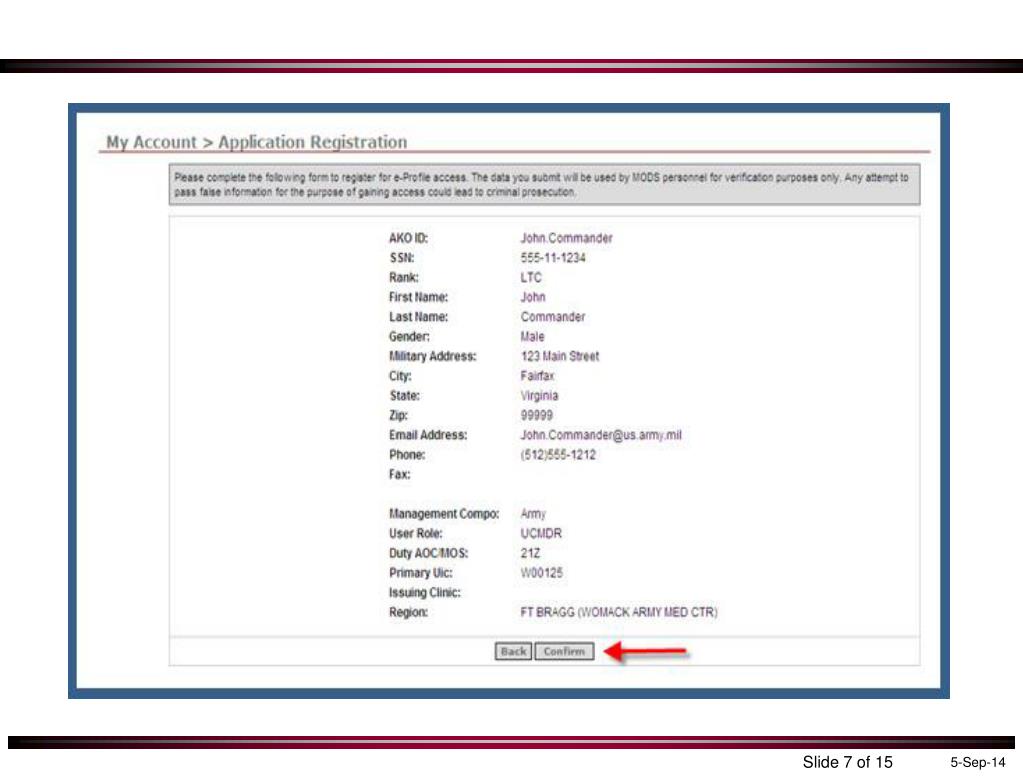Screen dimensions: 1023x780
Task: Click the City value Fairfax
Action: (x=537, y=376)
